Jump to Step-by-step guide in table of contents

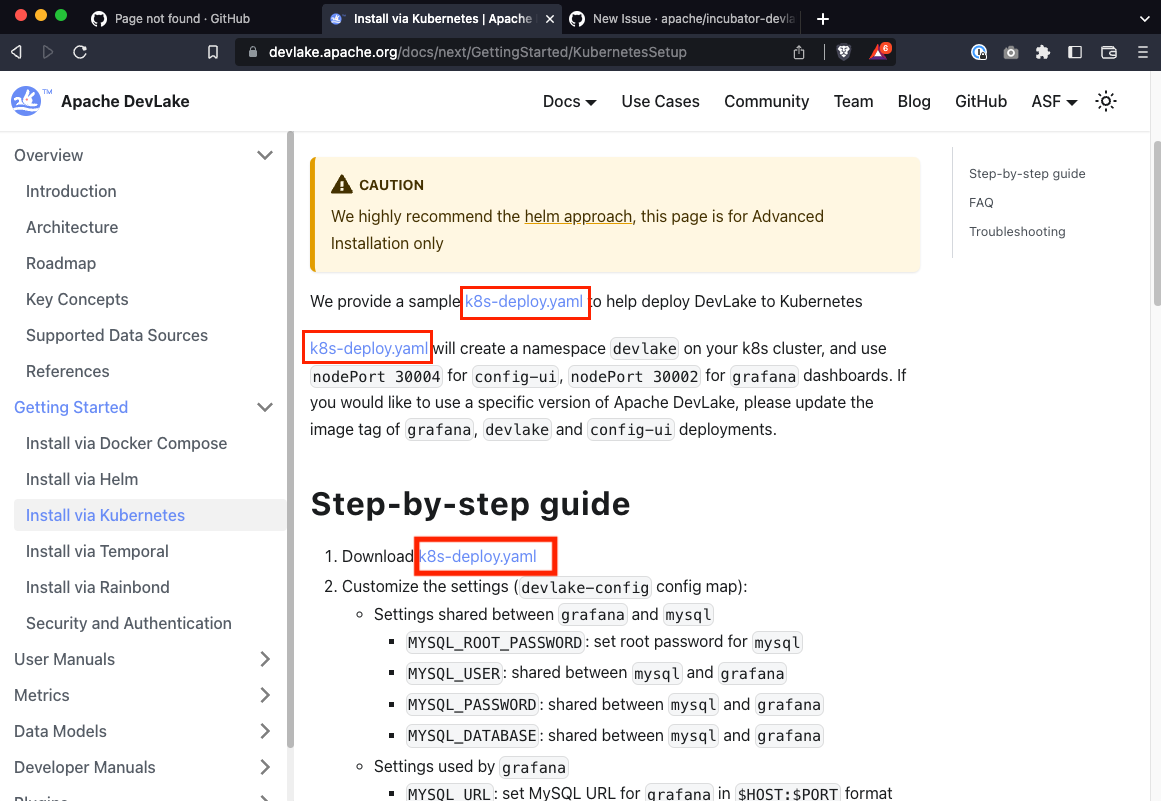tap(1027, 173)
